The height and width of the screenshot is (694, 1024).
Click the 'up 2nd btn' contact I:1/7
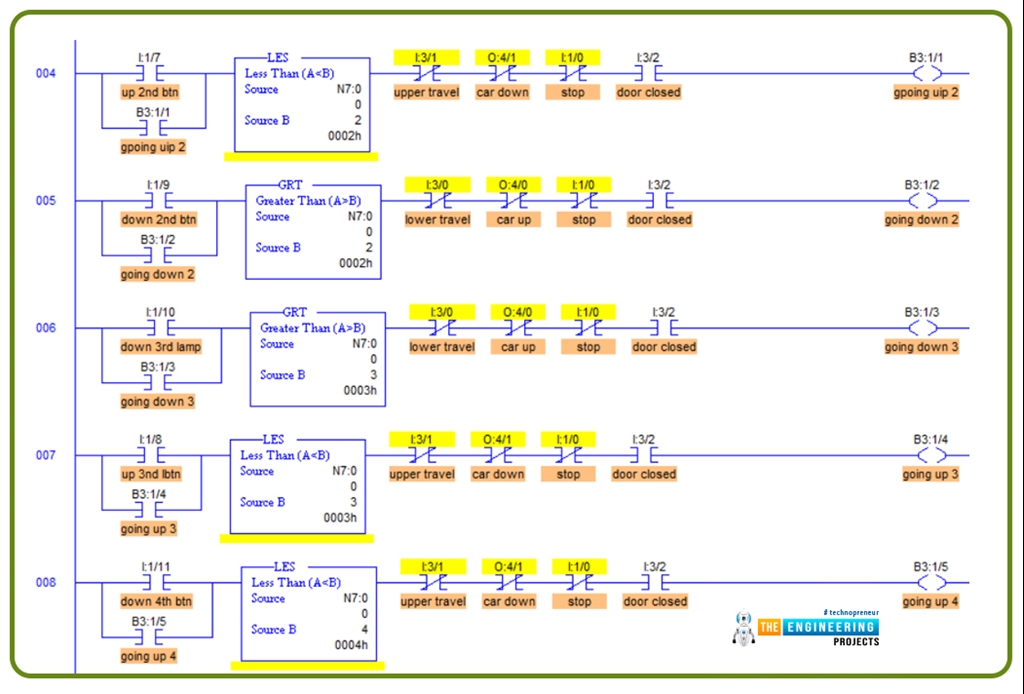(x=148, y=73)
